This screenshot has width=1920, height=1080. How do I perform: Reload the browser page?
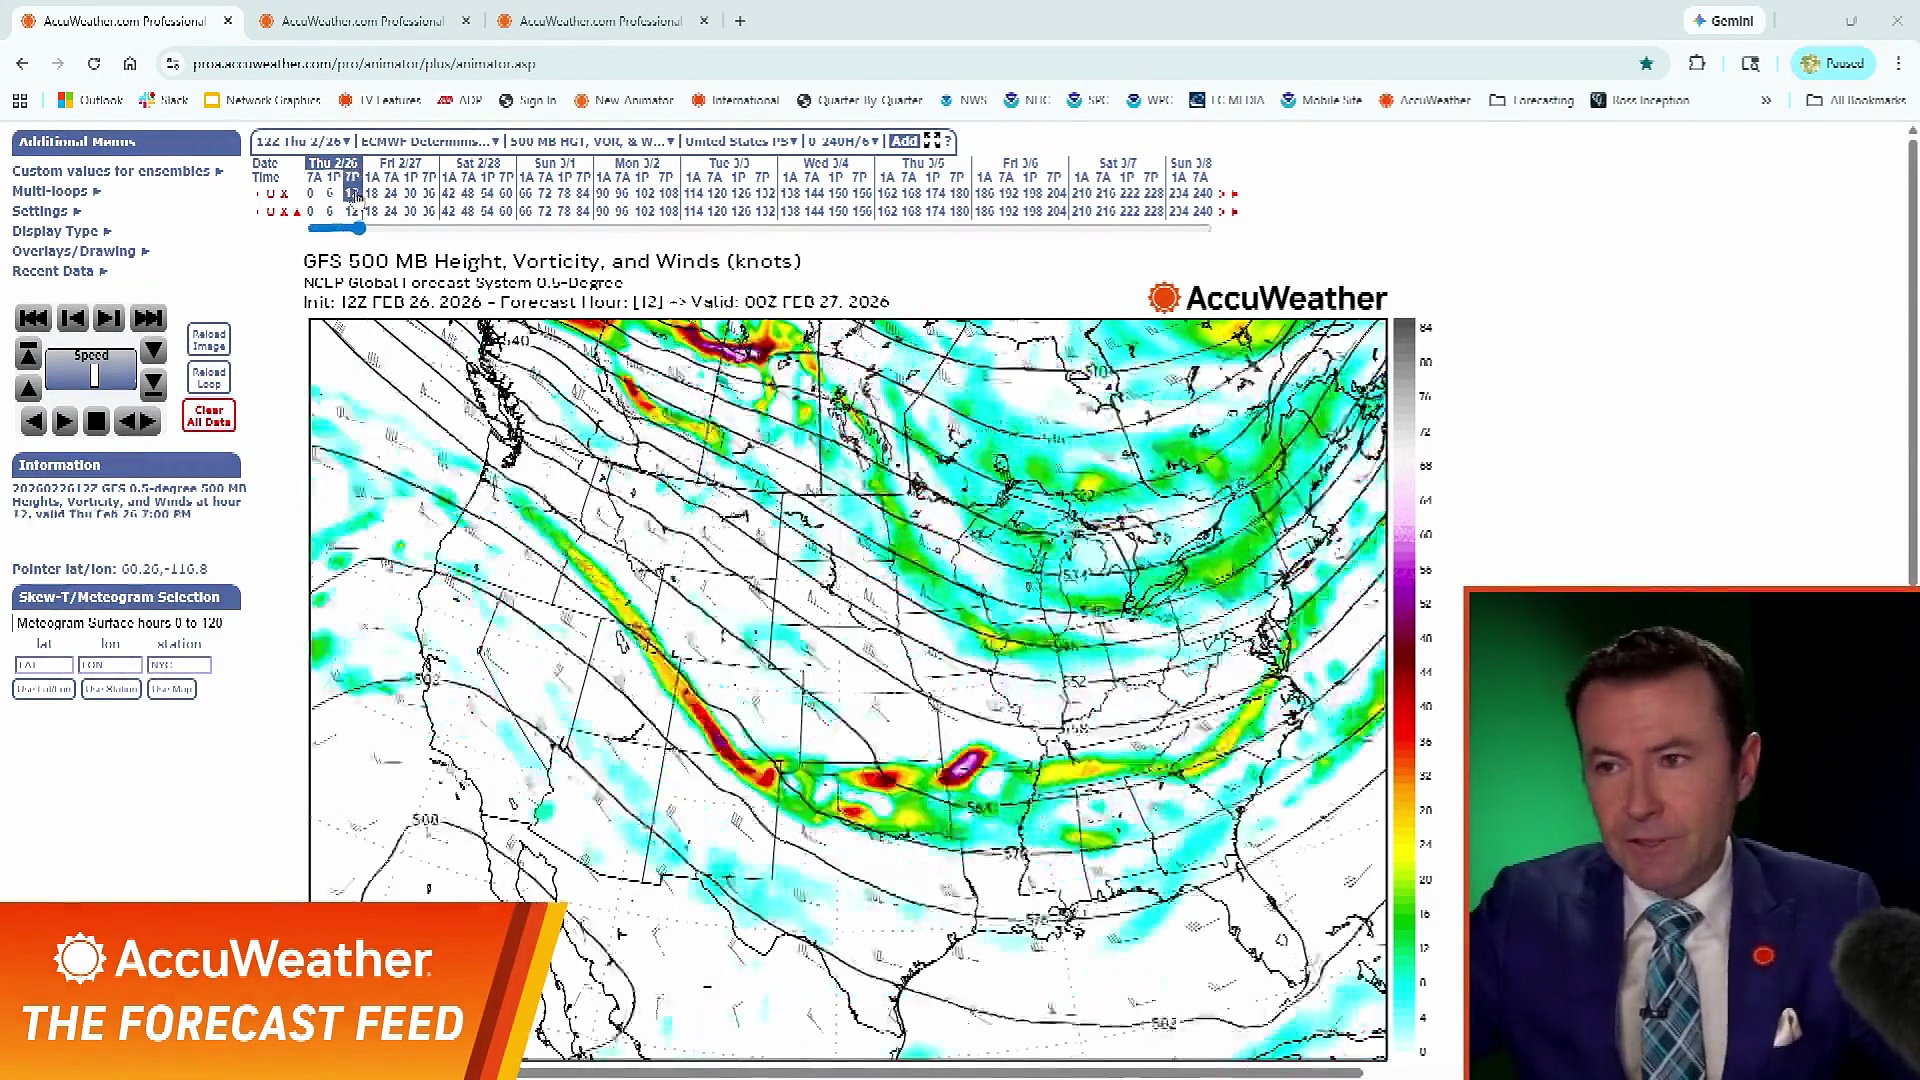point(94,63)
